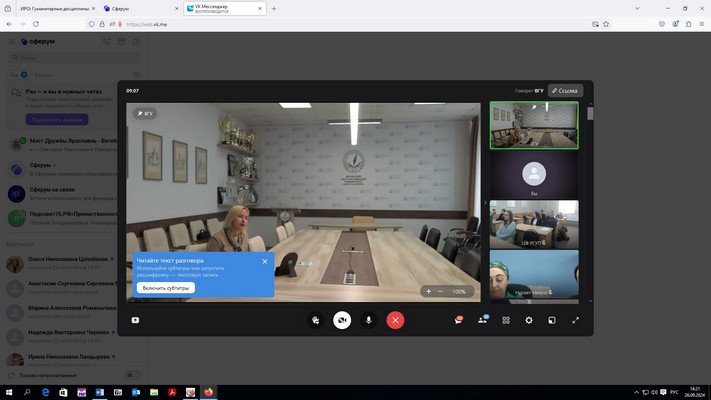Go back in browser history
Screen dimensions: 711x400
click(x=9, y=24)
